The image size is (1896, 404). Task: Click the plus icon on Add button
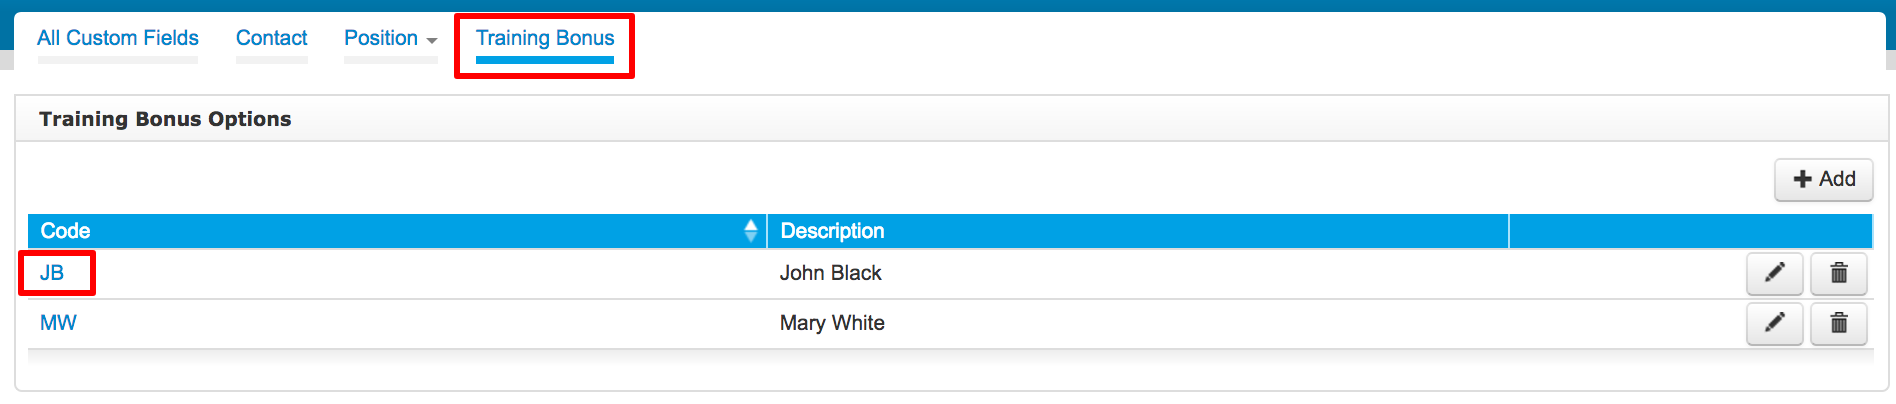pos(1802,179)
